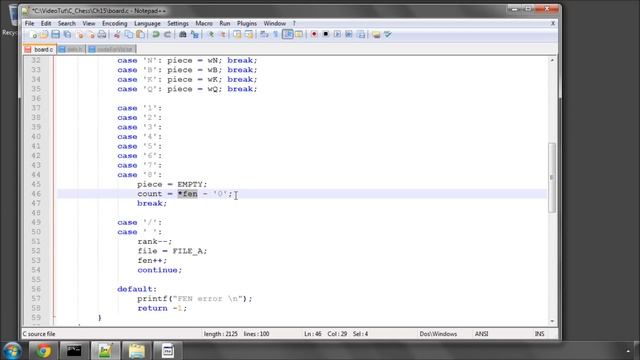Open the Search menu
Image resolution: width=640 pixels, height=360 pixels.
[67, 23]
